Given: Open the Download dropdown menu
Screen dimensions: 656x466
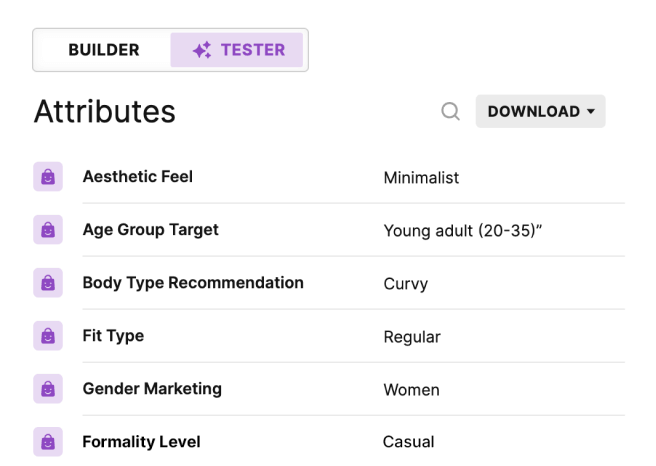Looking at the screenshot, I should [x=540, y=112].
